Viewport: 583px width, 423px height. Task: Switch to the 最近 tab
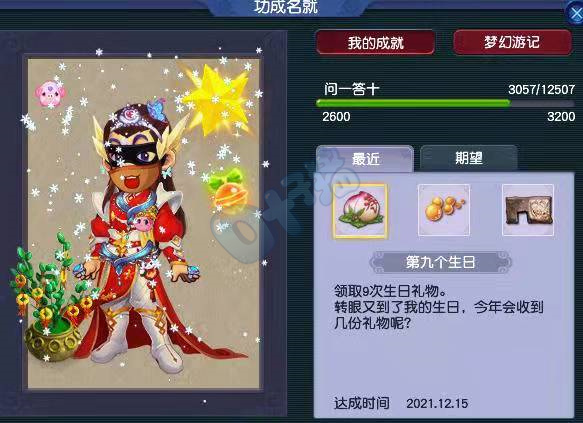(x=365, y=159)
